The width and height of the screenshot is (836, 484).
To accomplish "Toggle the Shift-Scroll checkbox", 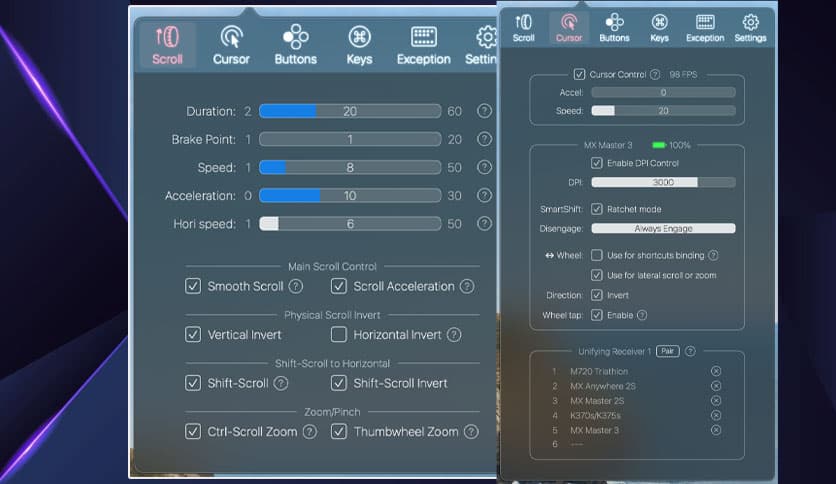I will tap(193, 383).
